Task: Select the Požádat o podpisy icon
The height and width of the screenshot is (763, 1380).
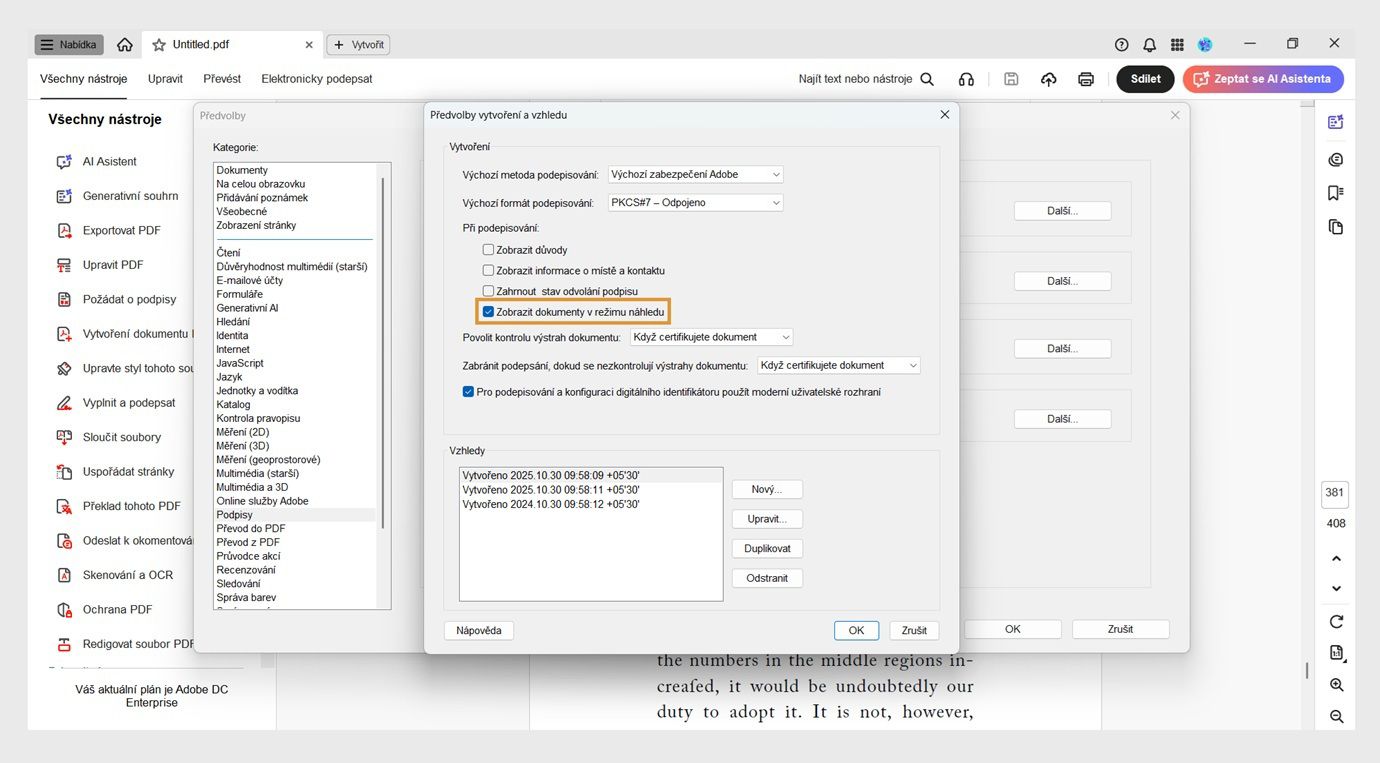Action: click(64, 299)
